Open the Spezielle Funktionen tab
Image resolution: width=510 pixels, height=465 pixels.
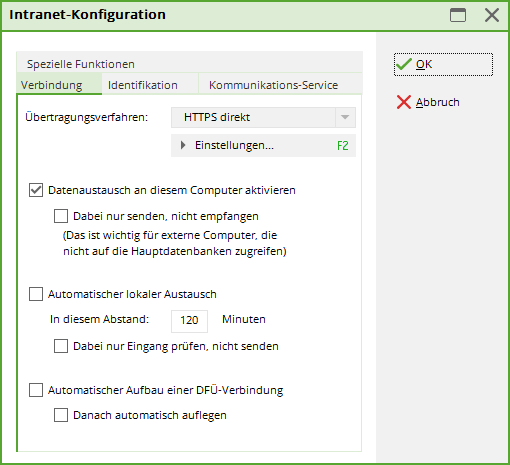pyautogui.click(x=81, y=64)
